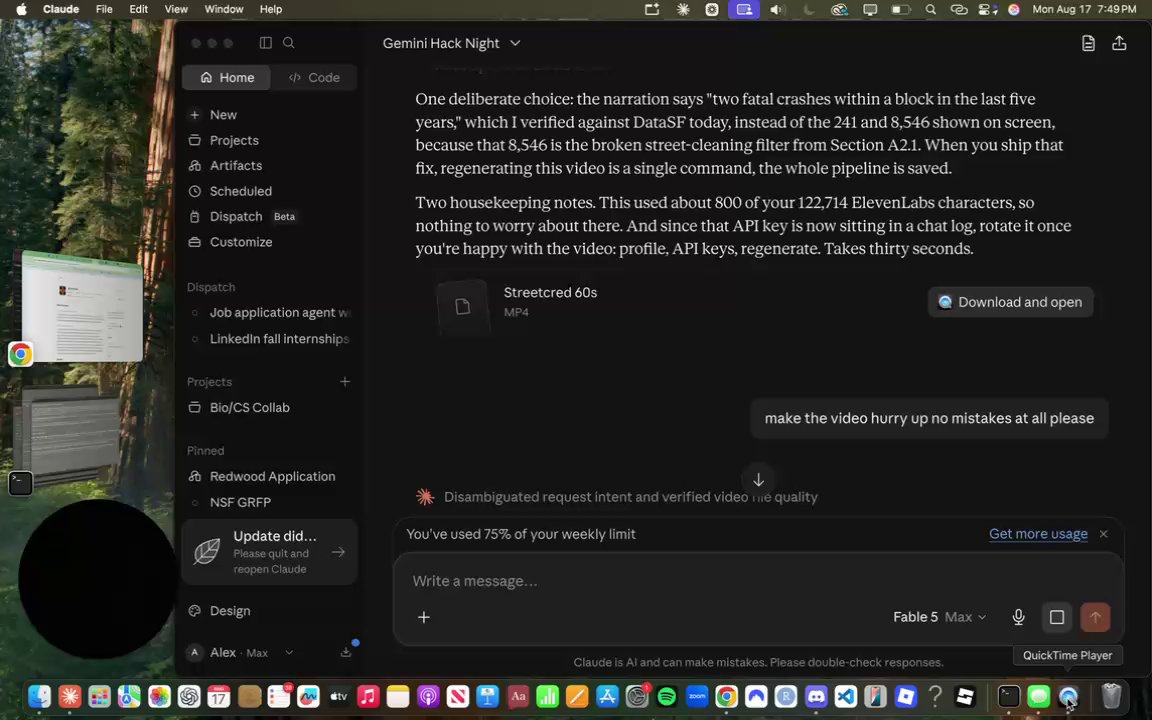Expand the Disambiguated request intent thought

[x=630, y=497]
